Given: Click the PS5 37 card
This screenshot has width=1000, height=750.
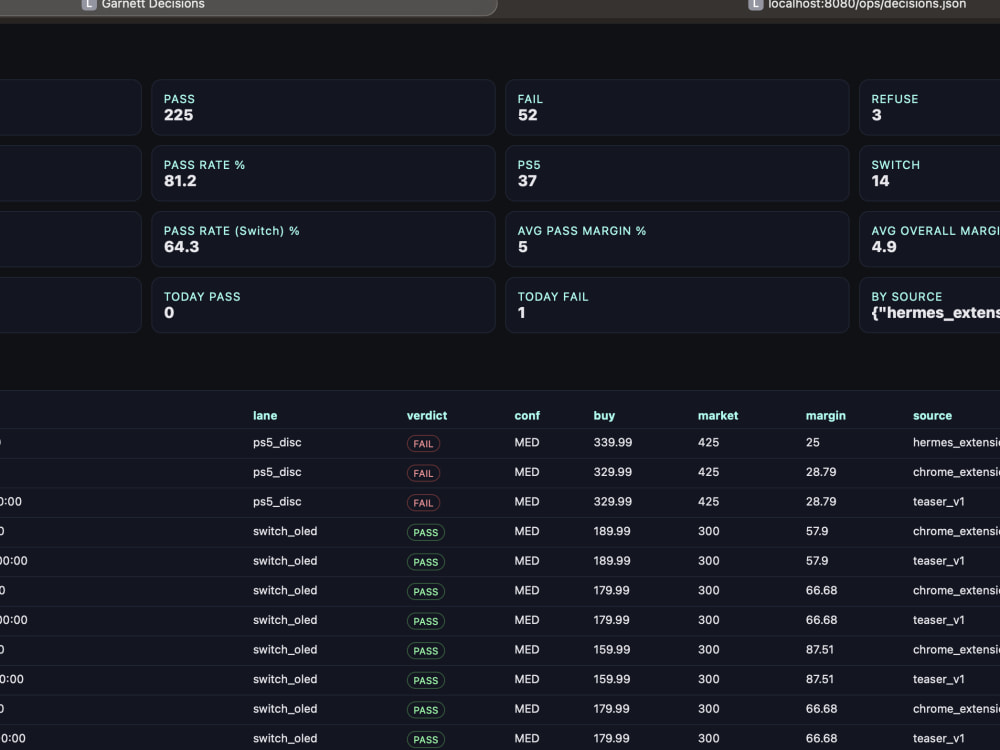Looking at the screenshot, I should click(x=677, y=173).
